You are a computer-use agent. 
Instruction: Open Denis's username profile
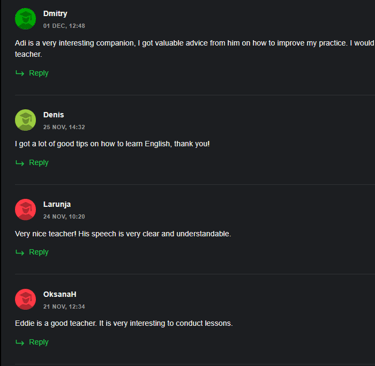pos(53,115)
